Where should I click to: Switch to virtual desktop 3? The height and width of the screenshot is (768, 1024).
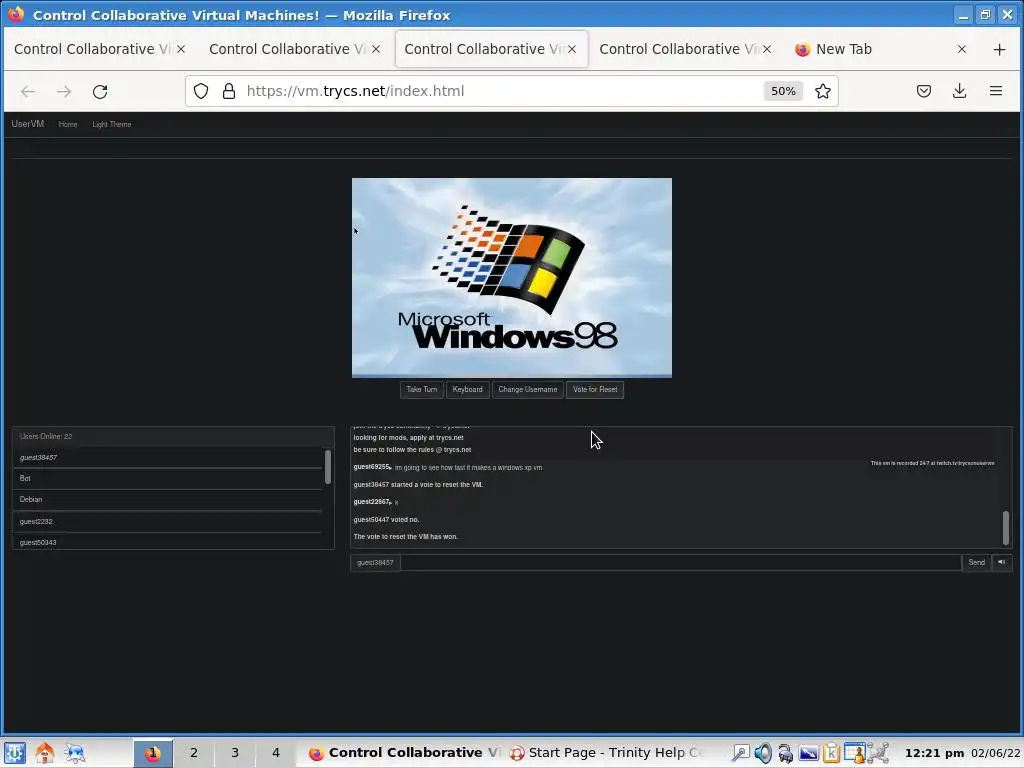point(235,753)
